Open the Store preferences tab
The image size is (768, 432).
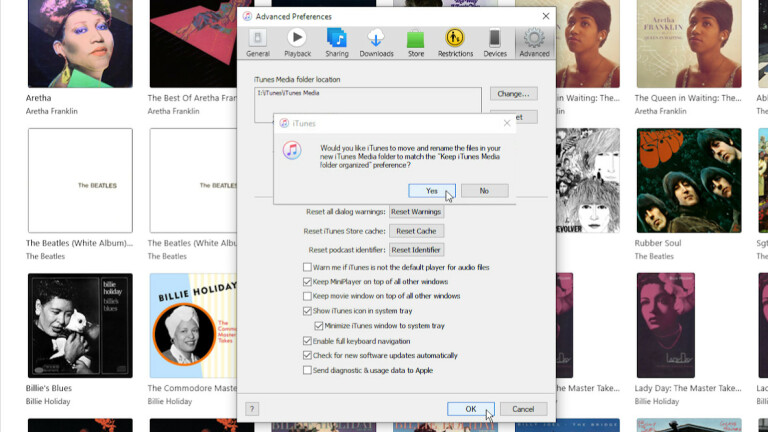pos(416,43)
